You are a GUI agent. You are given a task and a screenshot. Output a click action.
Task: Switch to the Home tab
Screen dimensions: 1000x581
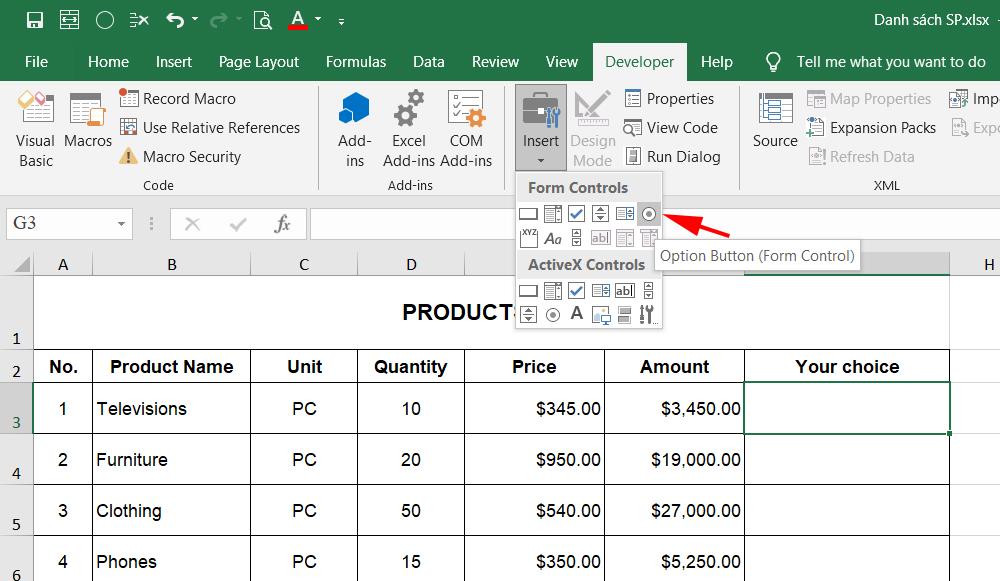[108, 62]
